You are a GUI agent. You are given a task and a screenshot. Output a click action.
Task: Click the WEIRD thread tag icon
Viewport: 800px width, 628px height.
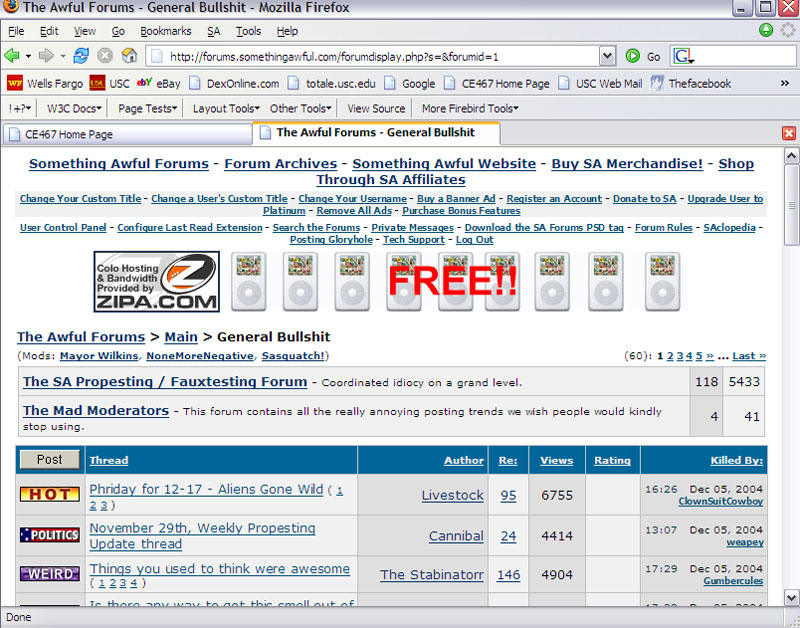(x=49, y=573)
